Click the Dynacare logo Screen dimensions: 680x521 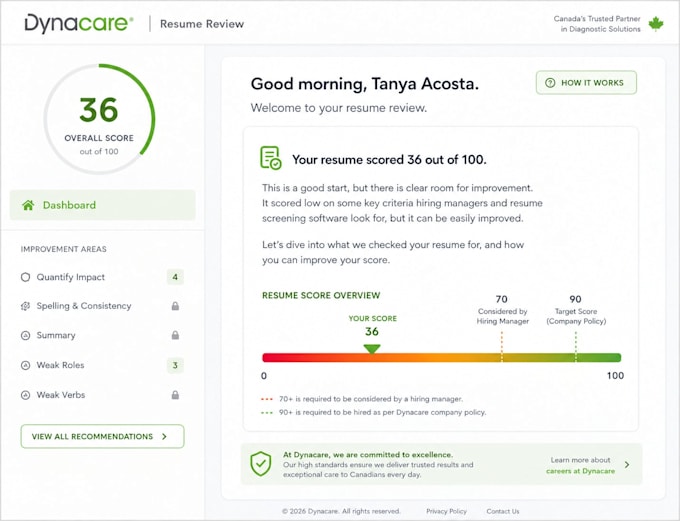pos(79,23)
